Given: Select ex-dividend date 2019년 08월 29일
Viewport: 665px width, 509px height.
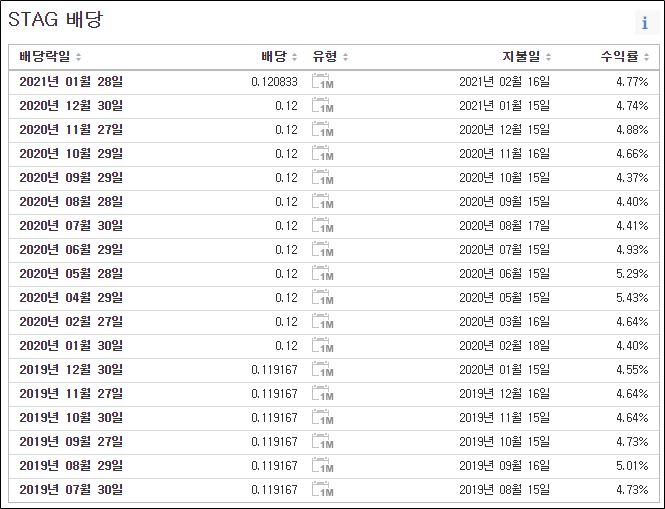Looking at the screenshot, I should coord(71,465).
